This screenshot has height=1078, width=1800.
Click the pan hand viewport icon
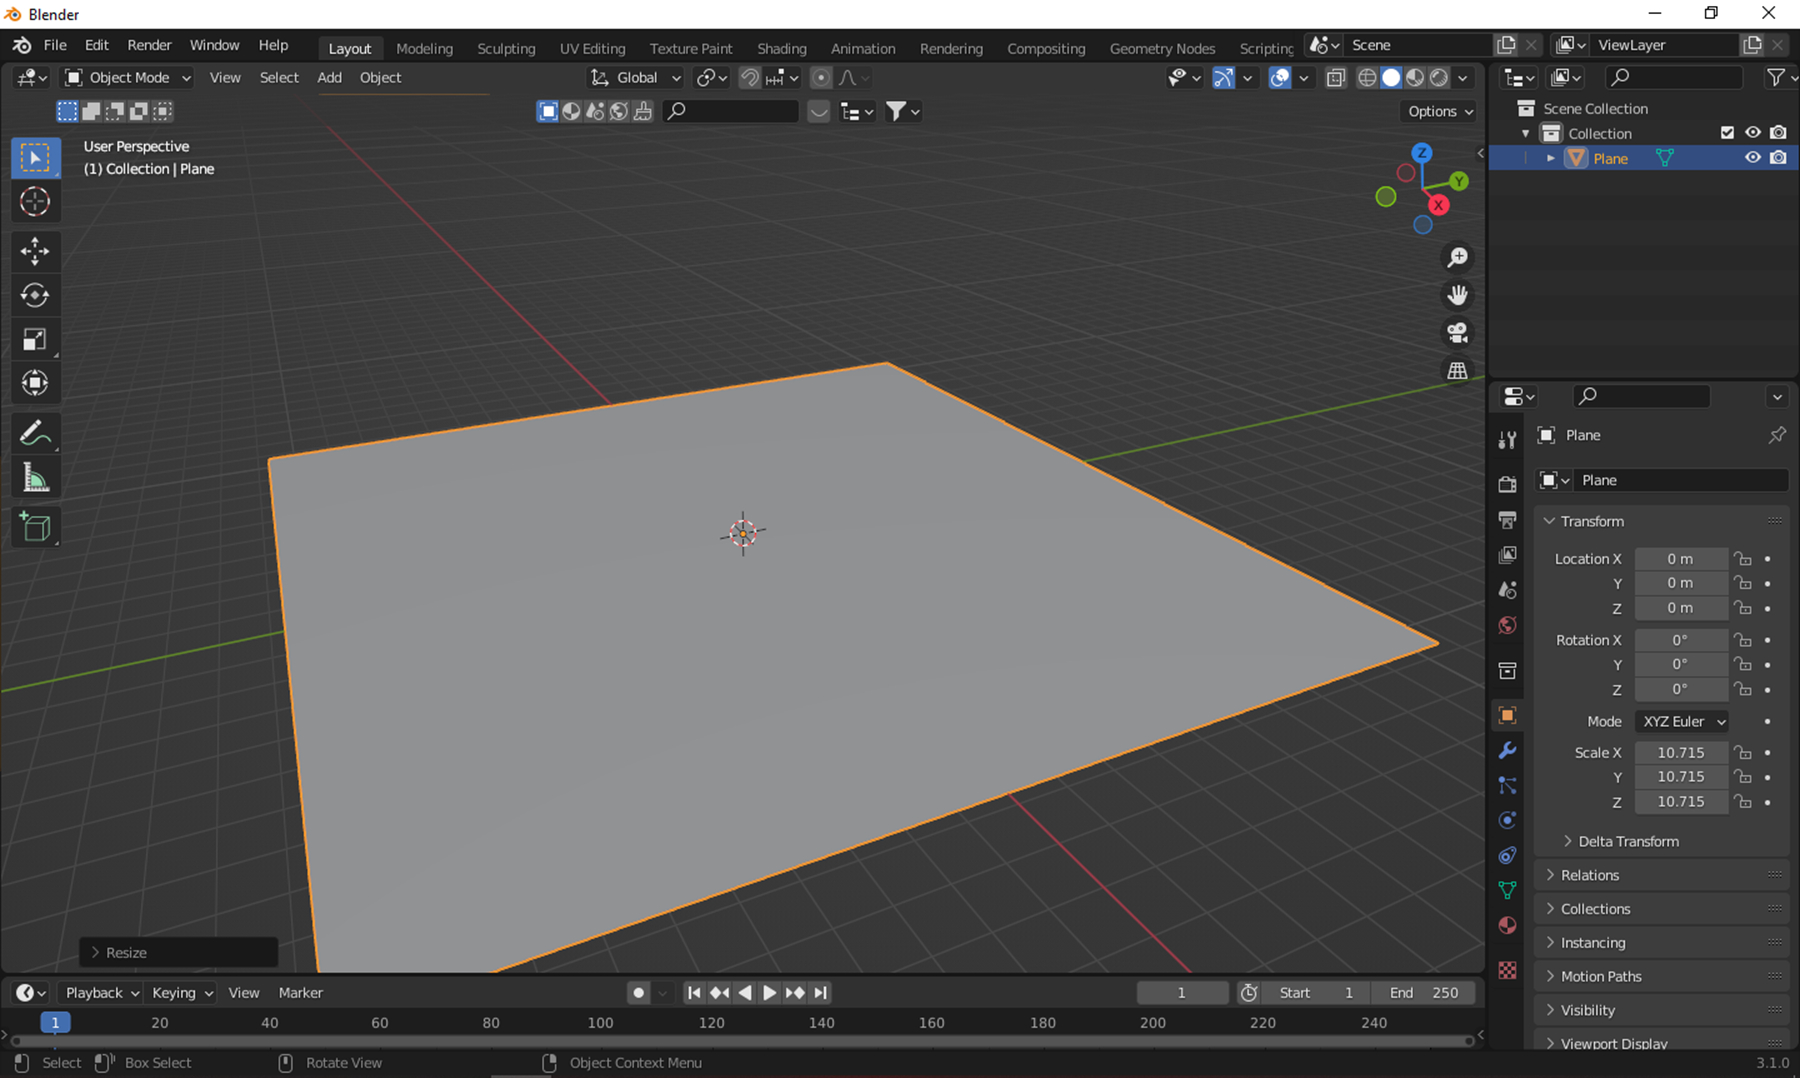(x=1458, y=295)
